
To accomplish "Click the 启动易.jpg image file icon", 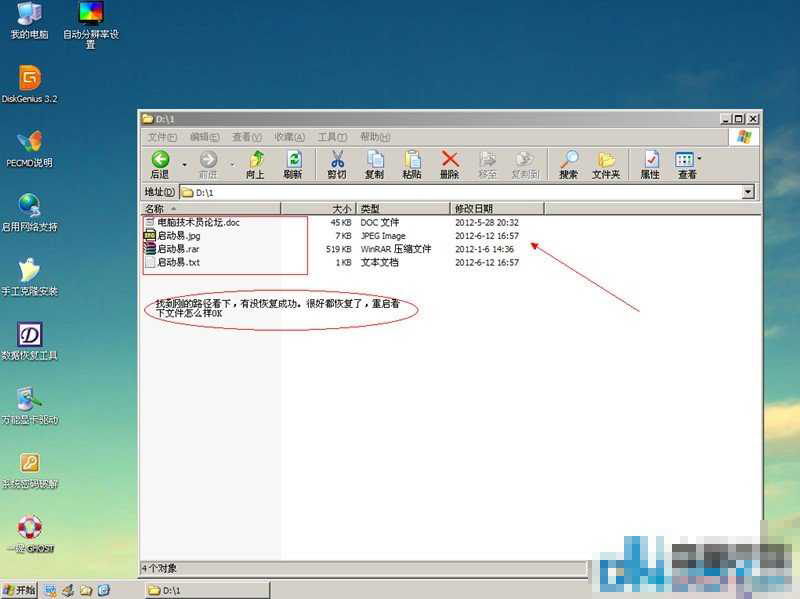I will pos(149,236).
